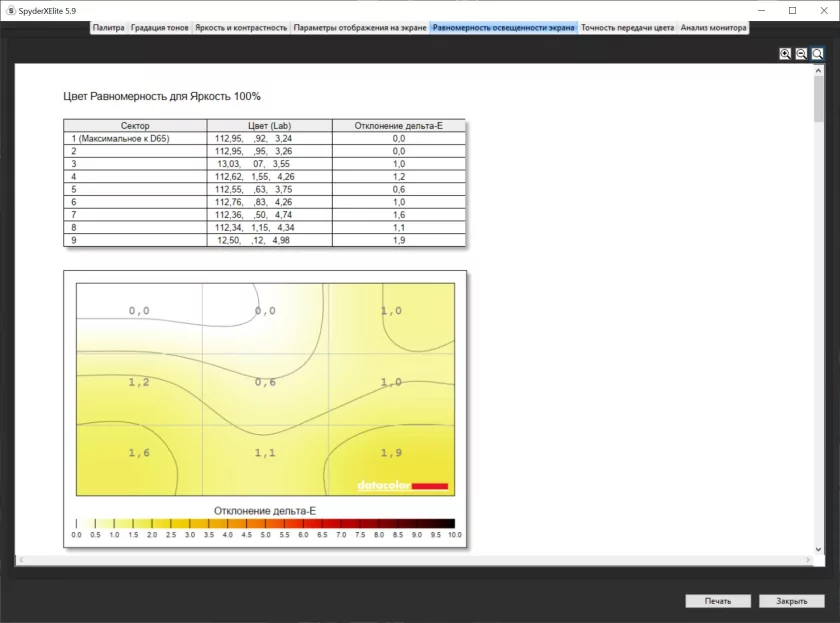Click Lab value '112,55, ,63, 3,75'
The width and height of the screenshot is (840, 623).
coord(253,189)
